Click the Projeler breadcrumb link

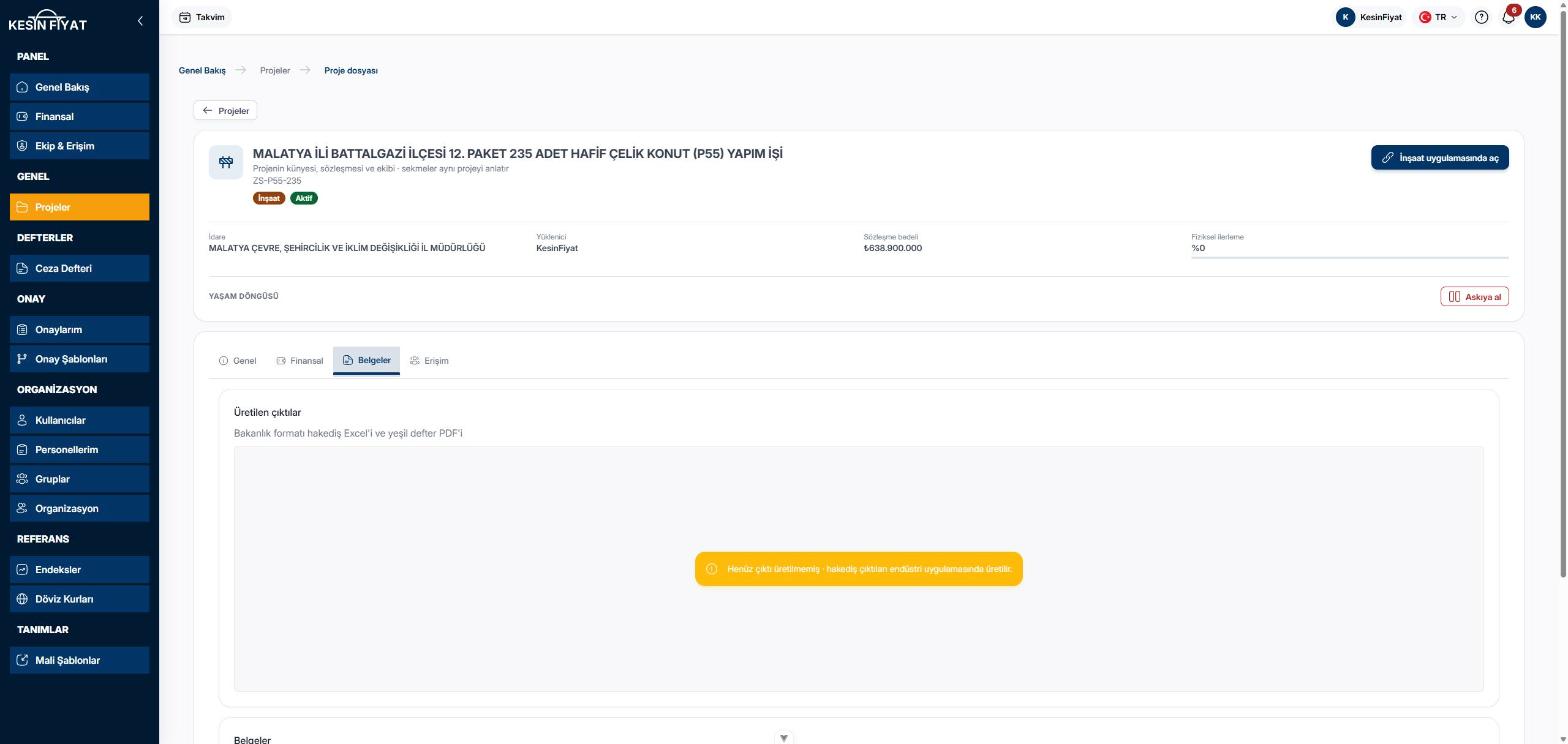click(275, 71)
